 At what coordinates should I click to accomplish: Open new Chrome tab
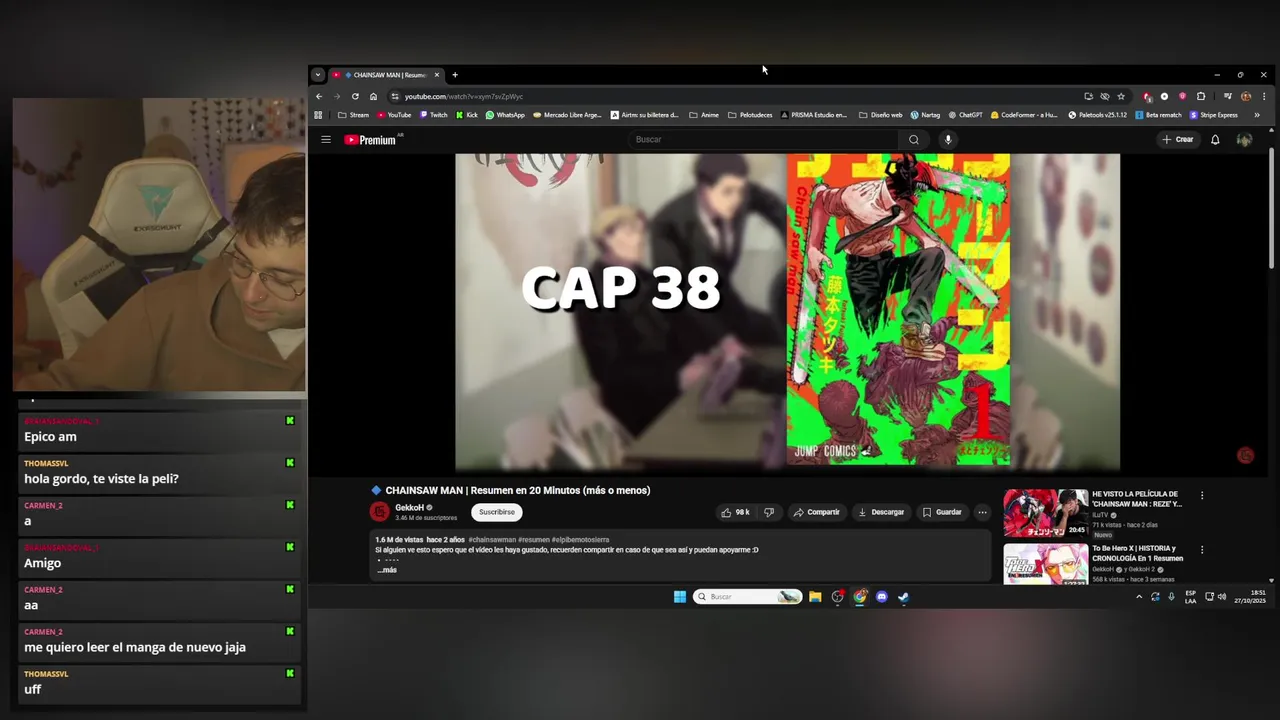click(x=455, y=75)
